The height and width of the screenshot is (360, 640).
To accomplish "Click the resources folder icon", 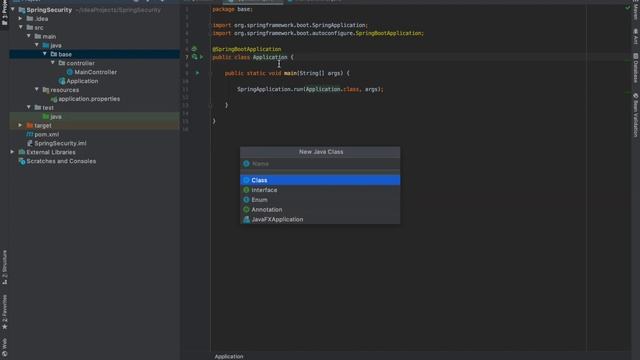I will point(46,90).
